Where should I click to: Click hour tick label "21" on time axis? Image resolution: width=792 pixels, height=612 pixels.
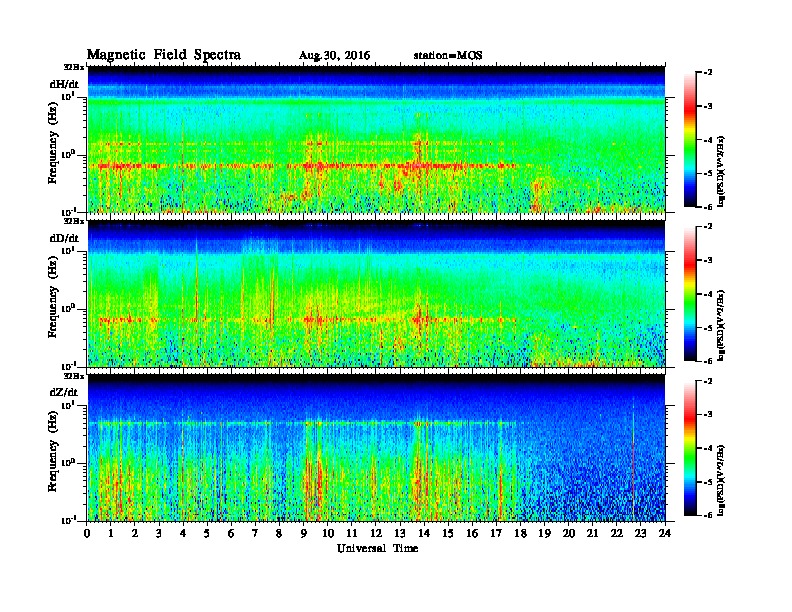click(x=593, y=534)
